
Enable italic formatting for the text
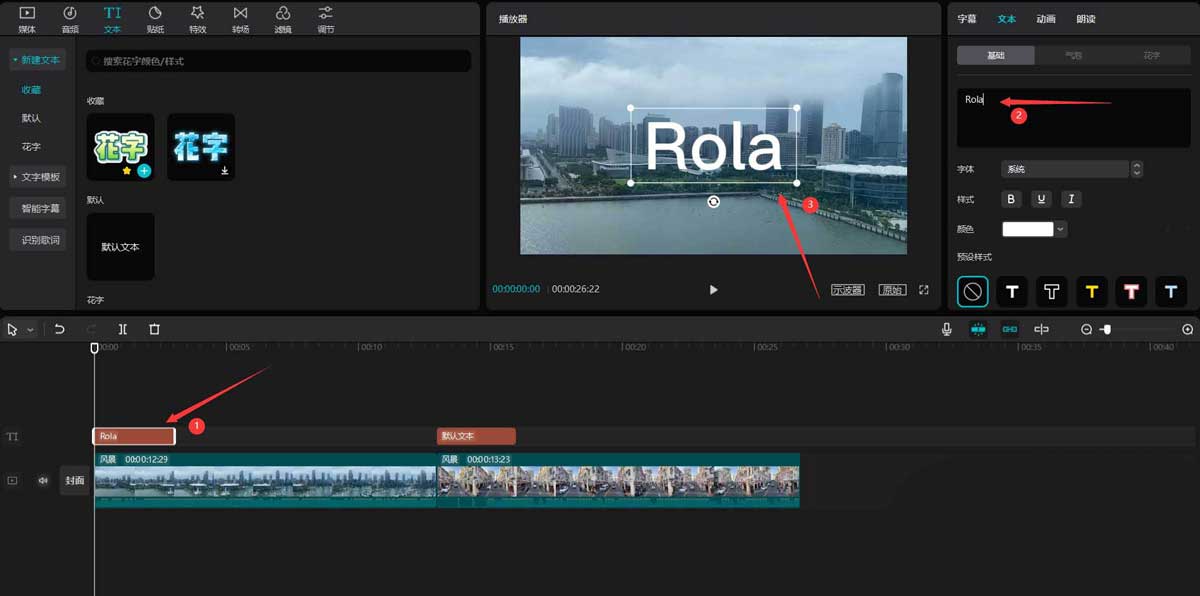point(1071,199)
